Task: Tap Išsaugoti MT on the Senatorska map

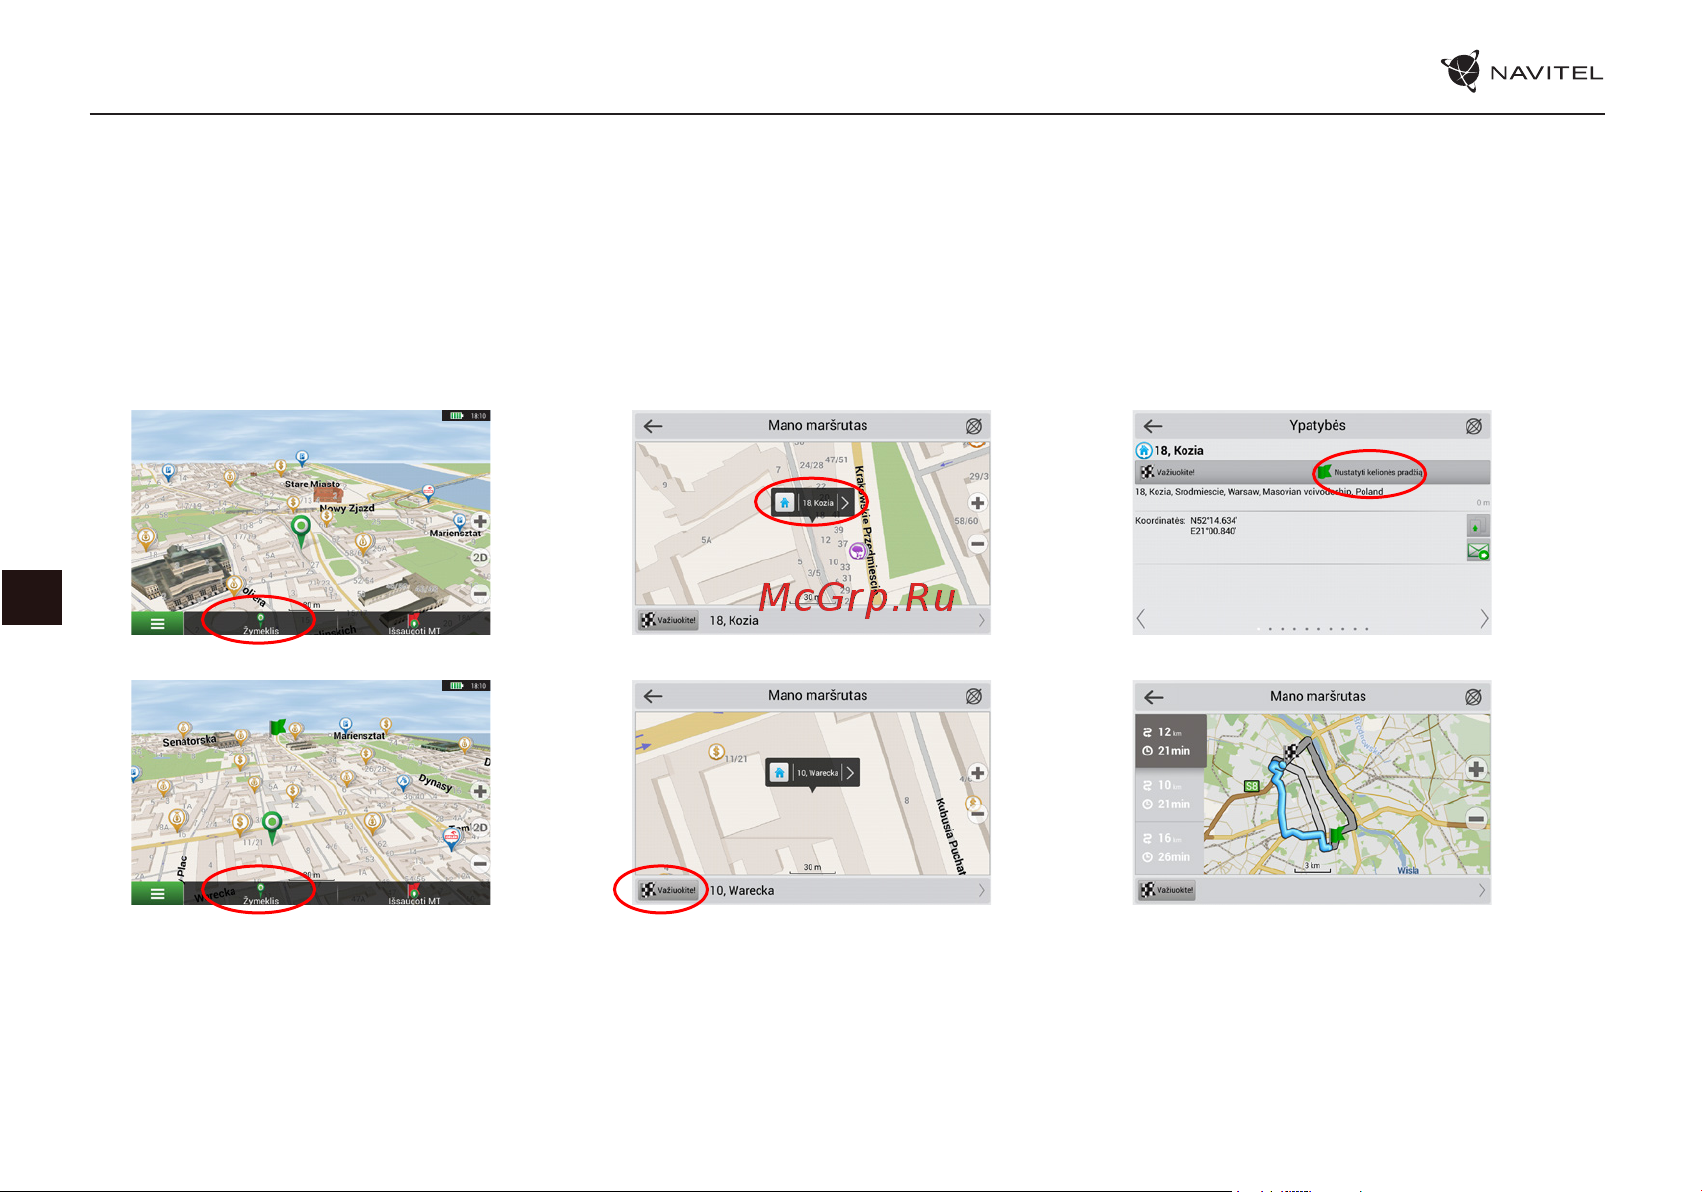Action: click(x=414, y=895)
